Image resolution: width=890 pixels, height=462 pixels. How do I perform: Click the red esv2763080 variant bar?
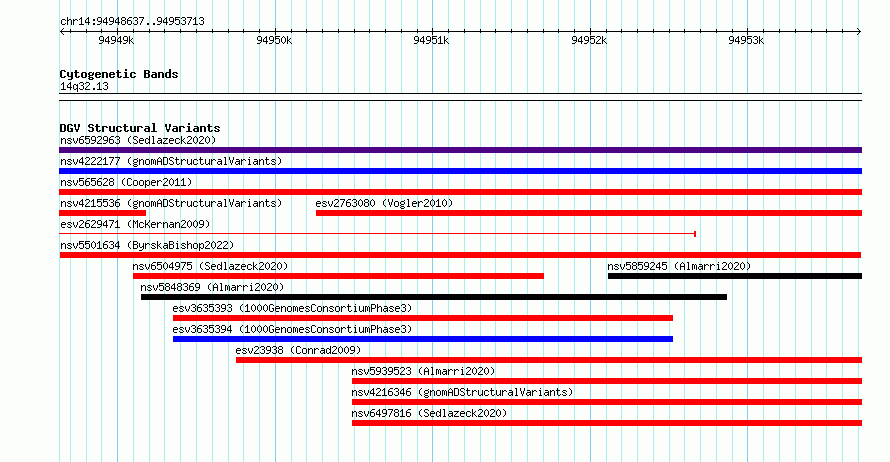[589, 213]
